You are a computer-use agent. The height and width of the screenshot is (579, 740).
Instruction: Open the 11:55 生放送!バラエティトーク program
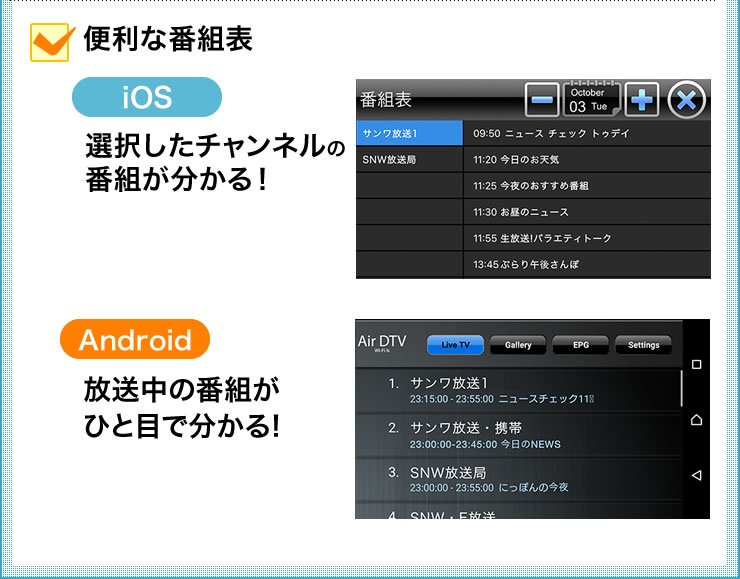tap(587, 238)
